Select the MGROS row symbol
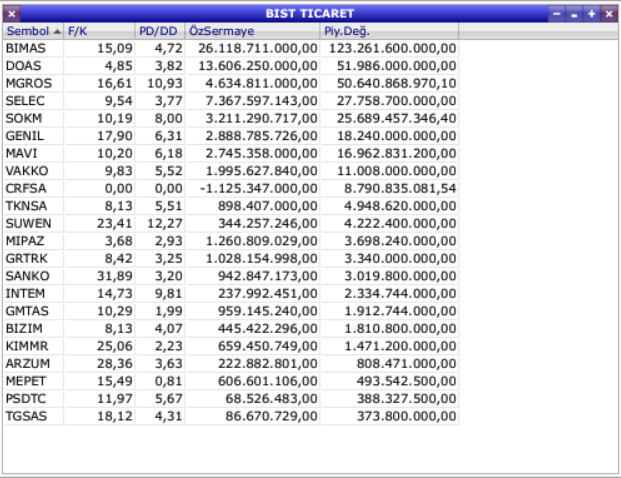 click(x=29, y=83)
